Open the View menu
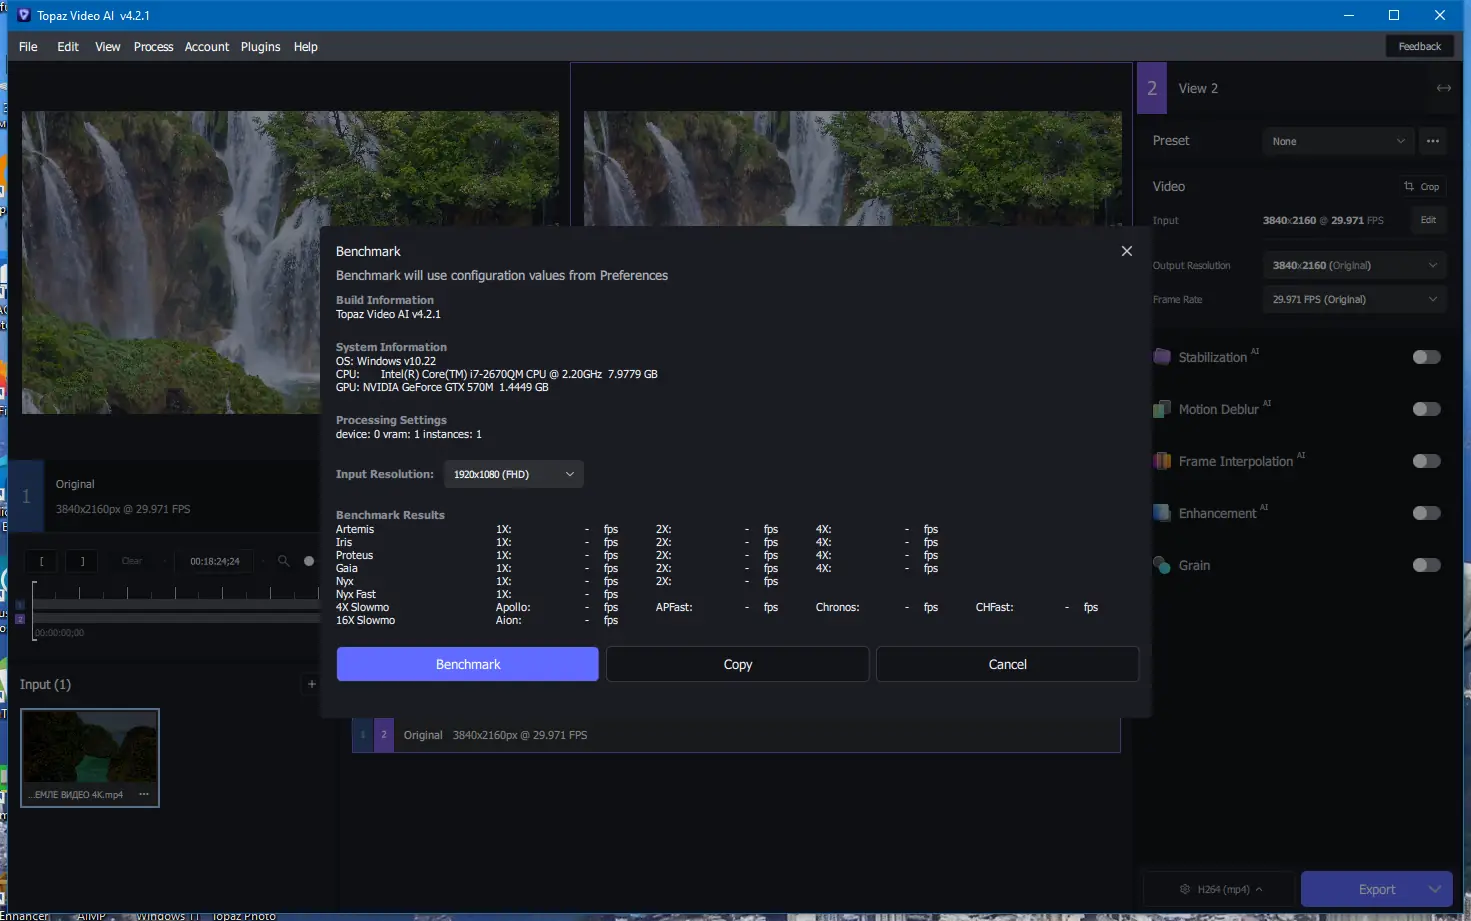 coord(108,47)
